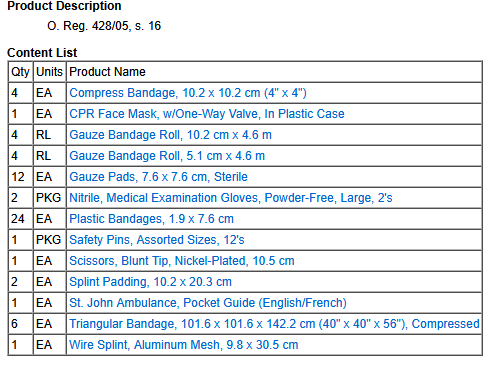Open Splint Padding product link
Viewport: 495px width, 369px height.
pyautogui.click(x=150, y=282)
